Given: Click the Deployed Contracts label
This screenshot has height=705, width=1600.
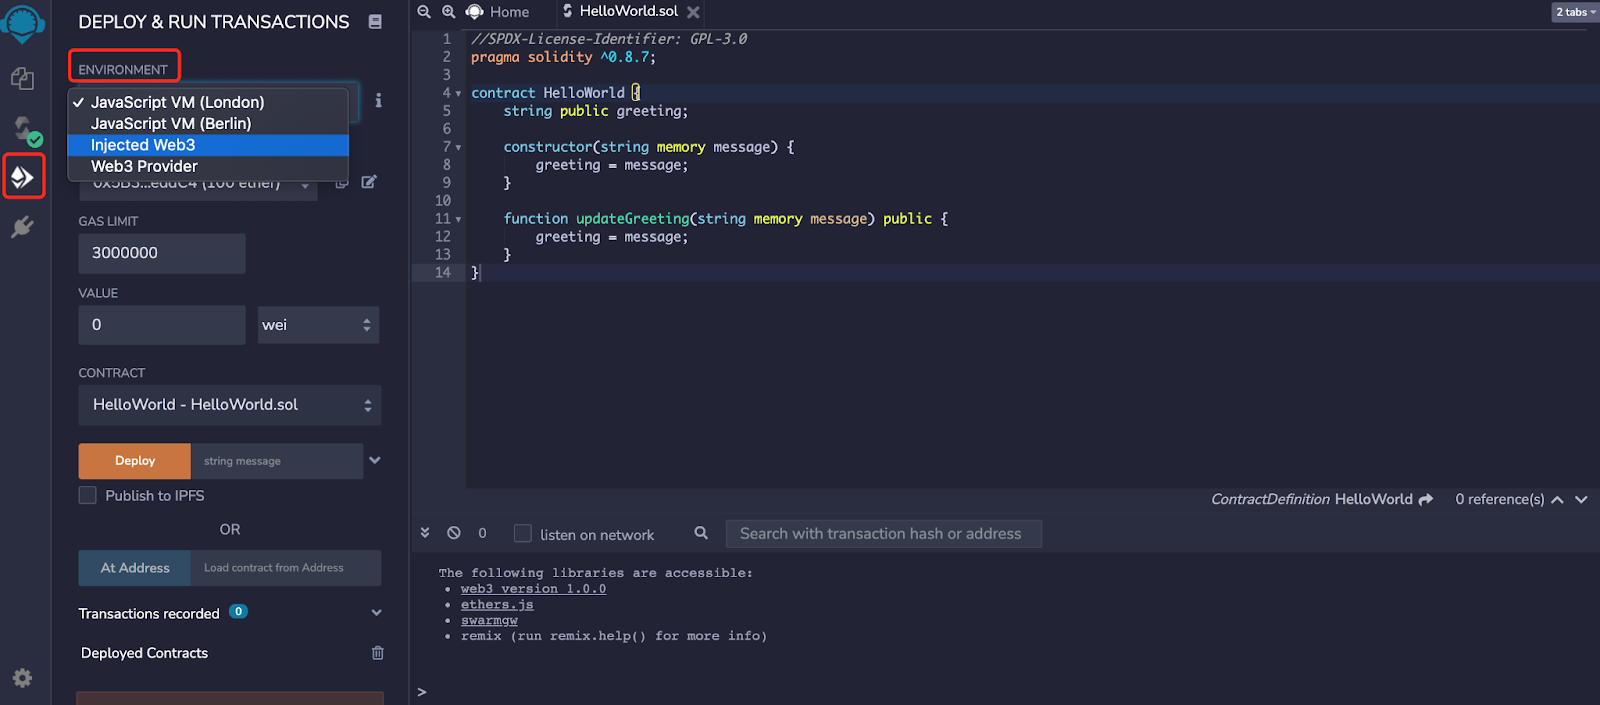Looking at the screenshot, I should pyautogui.click(x=145, y=653).
